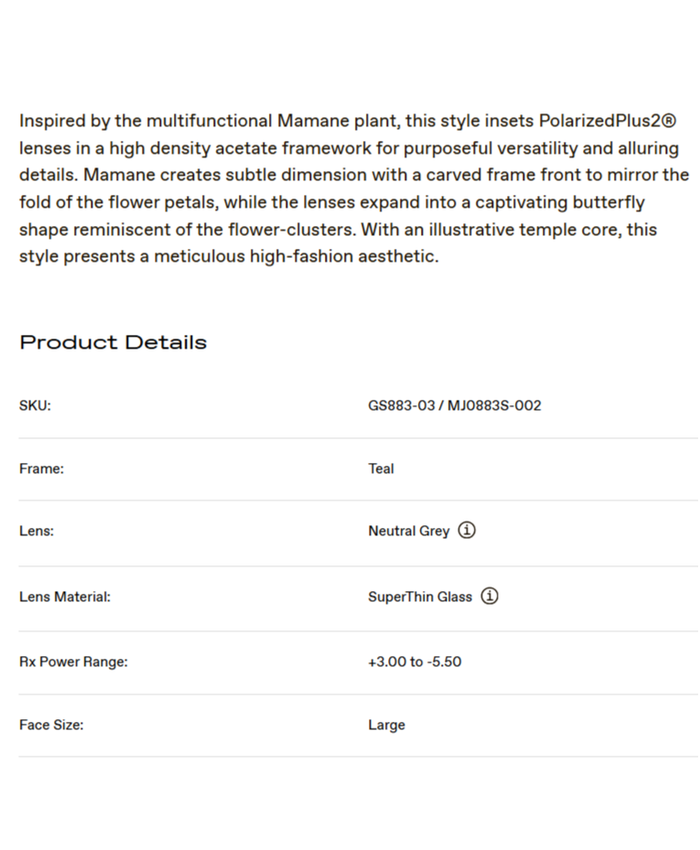
Task: Click the SuperThin Glass material text
Action: [x=420, y=597]
